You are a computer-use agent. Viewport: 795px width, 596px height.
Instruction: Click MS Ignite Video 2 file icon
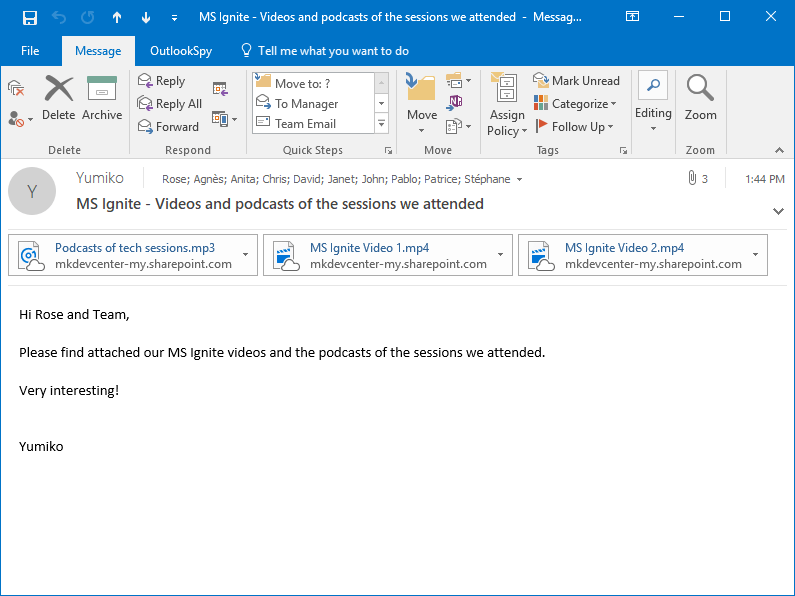pyautogui.click(x=541, y=256)
